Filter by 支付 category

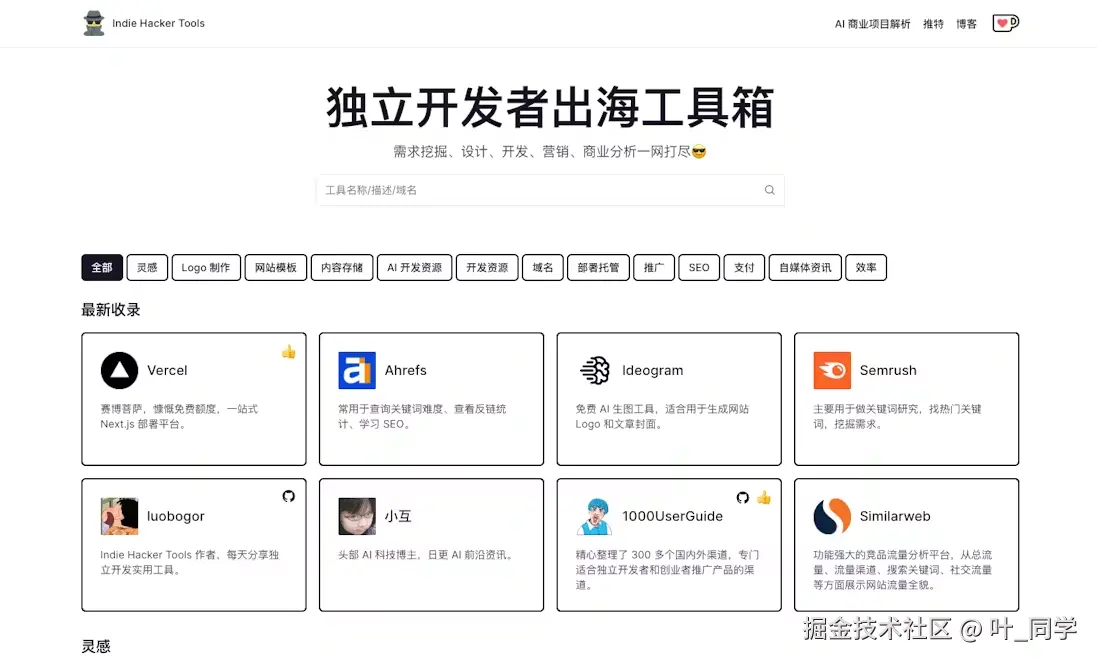tap(744, 267)
